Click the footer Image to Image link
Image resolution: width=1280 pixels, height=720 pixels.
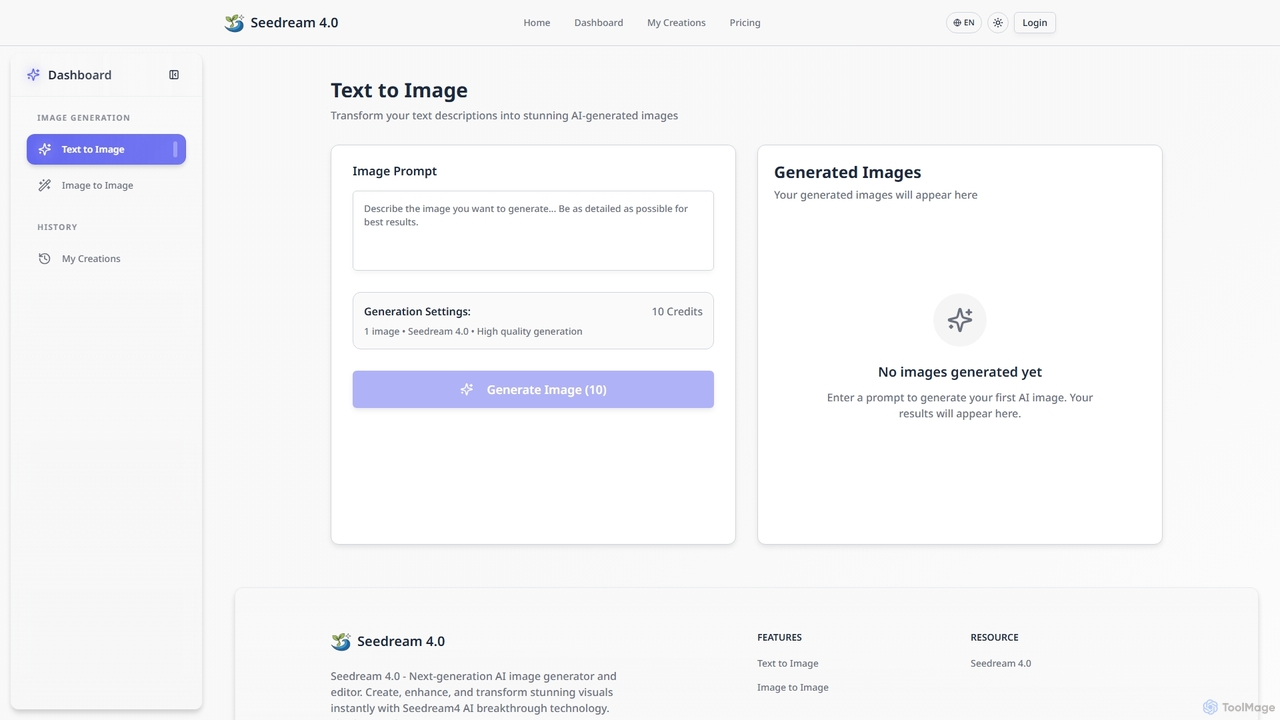(793, 687)
